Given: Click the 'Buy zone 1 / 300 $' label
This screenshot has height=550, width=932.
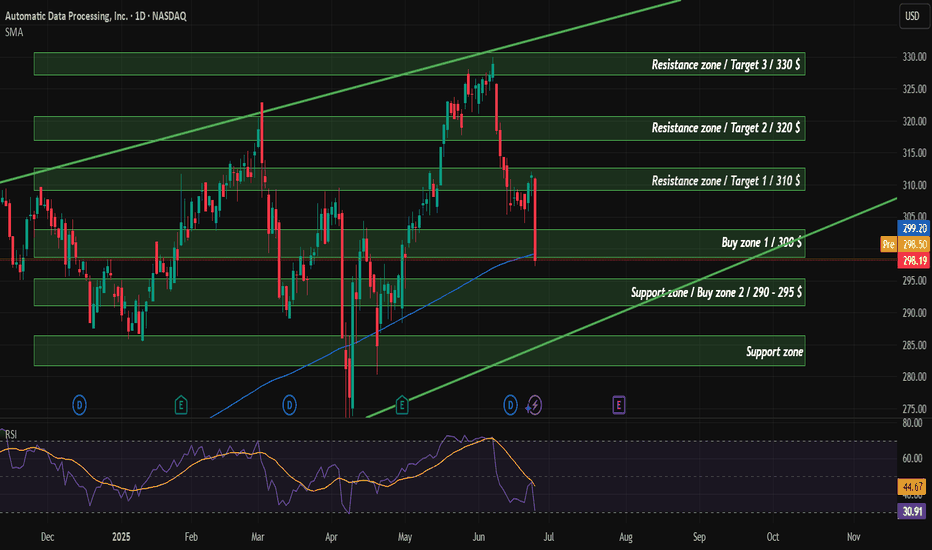Looking at the screenshot, I should click(x=761, y=243).
